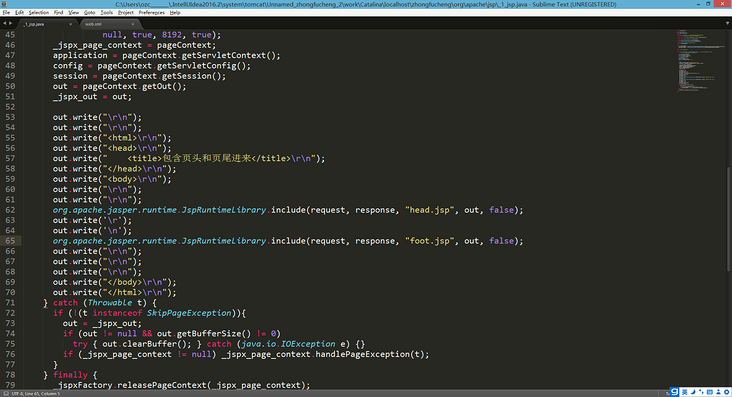Open the IME soft keyboard icon
The height and width of the screenshot is (397, 732).
click(x=710, y=392)
